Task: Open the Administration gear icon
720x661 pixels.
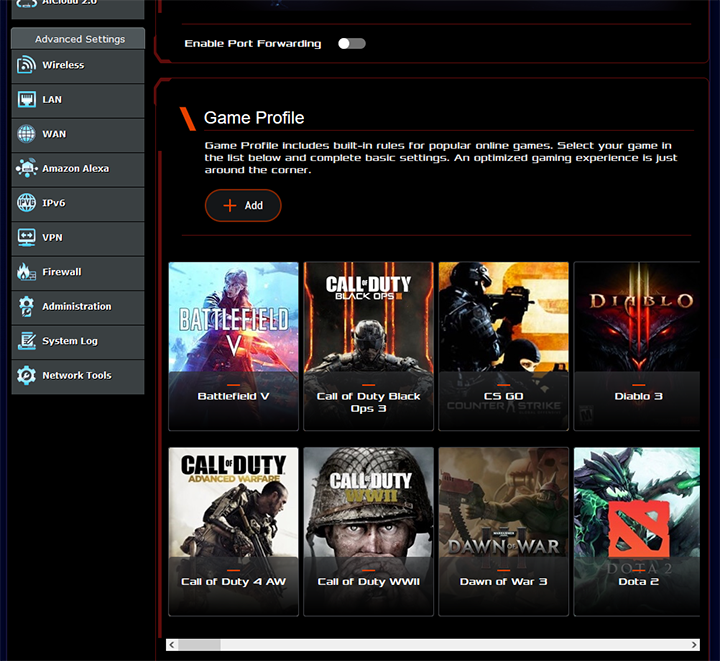Action: point(26,307)
